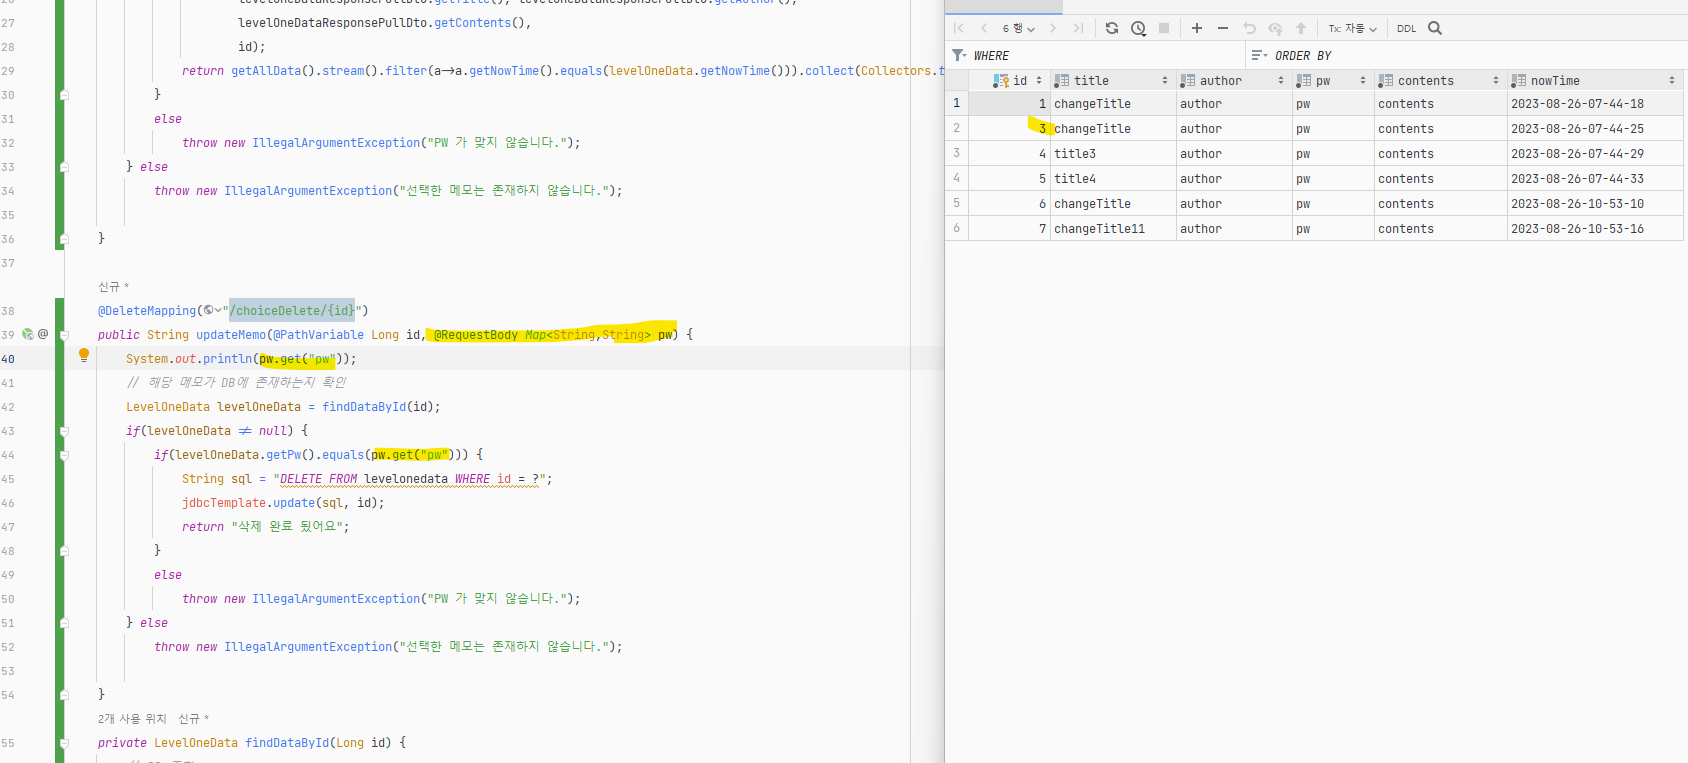The height and width of the screenshot is (763, 1688).
Task: Click the @ gutter marker on line 39
Action: coord(43,334)
